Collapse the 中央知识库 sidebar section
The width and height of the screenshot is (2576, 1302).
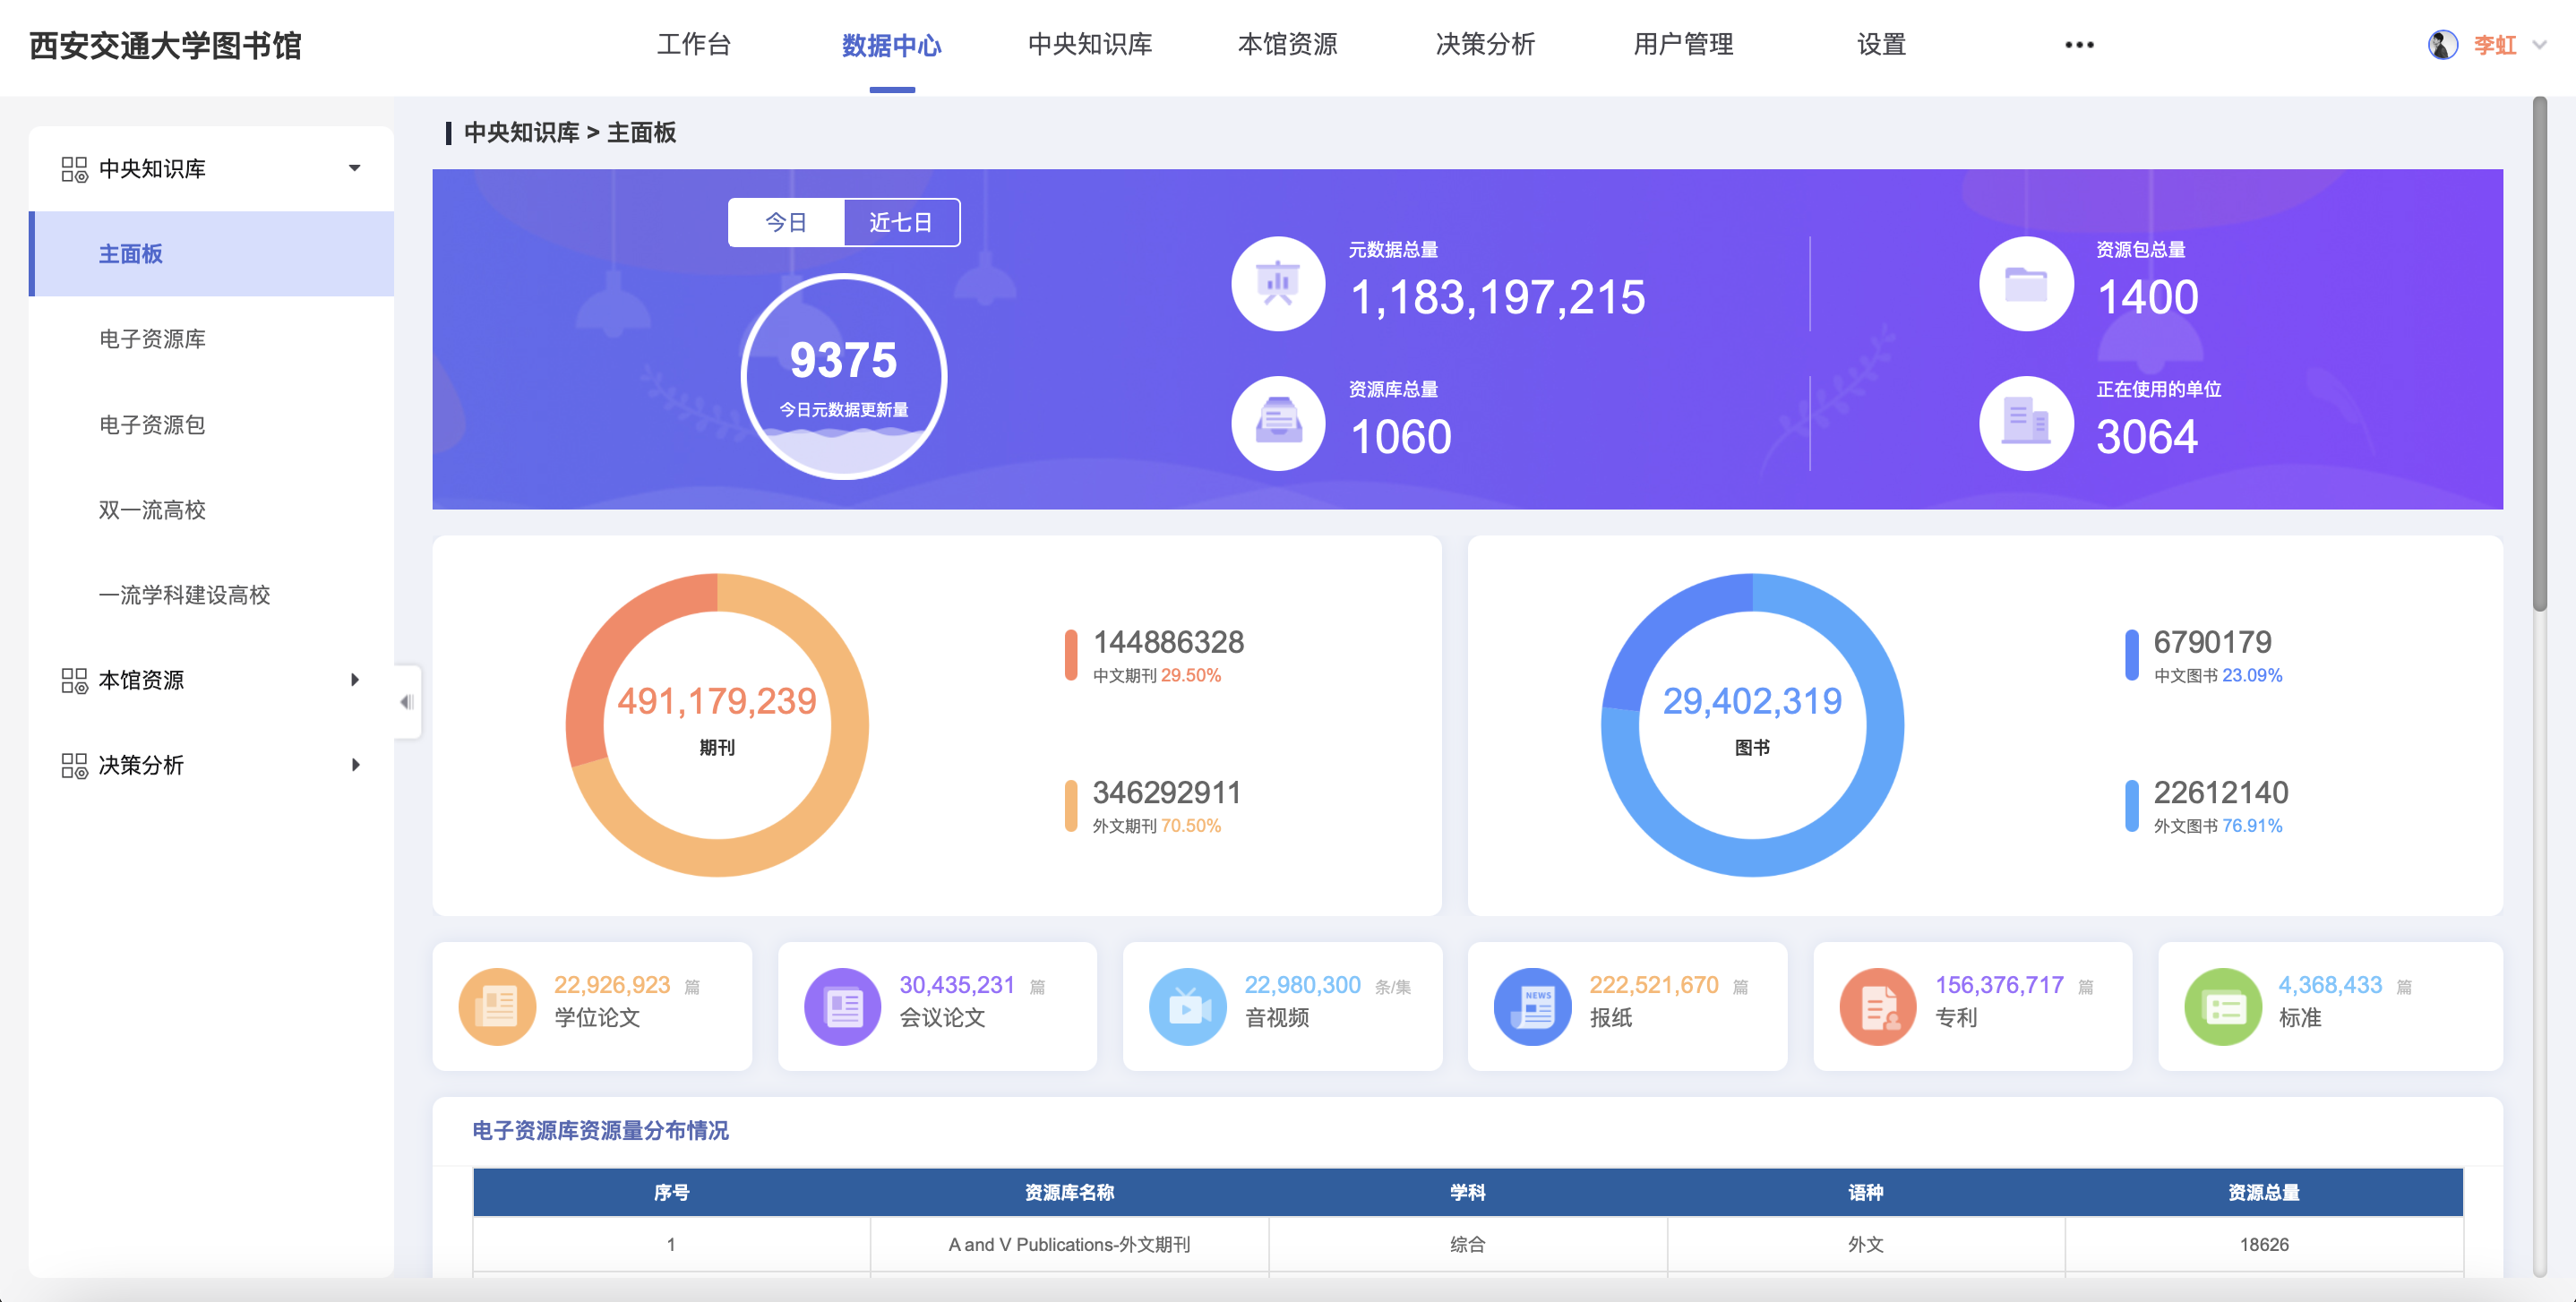tap(354, 168)
